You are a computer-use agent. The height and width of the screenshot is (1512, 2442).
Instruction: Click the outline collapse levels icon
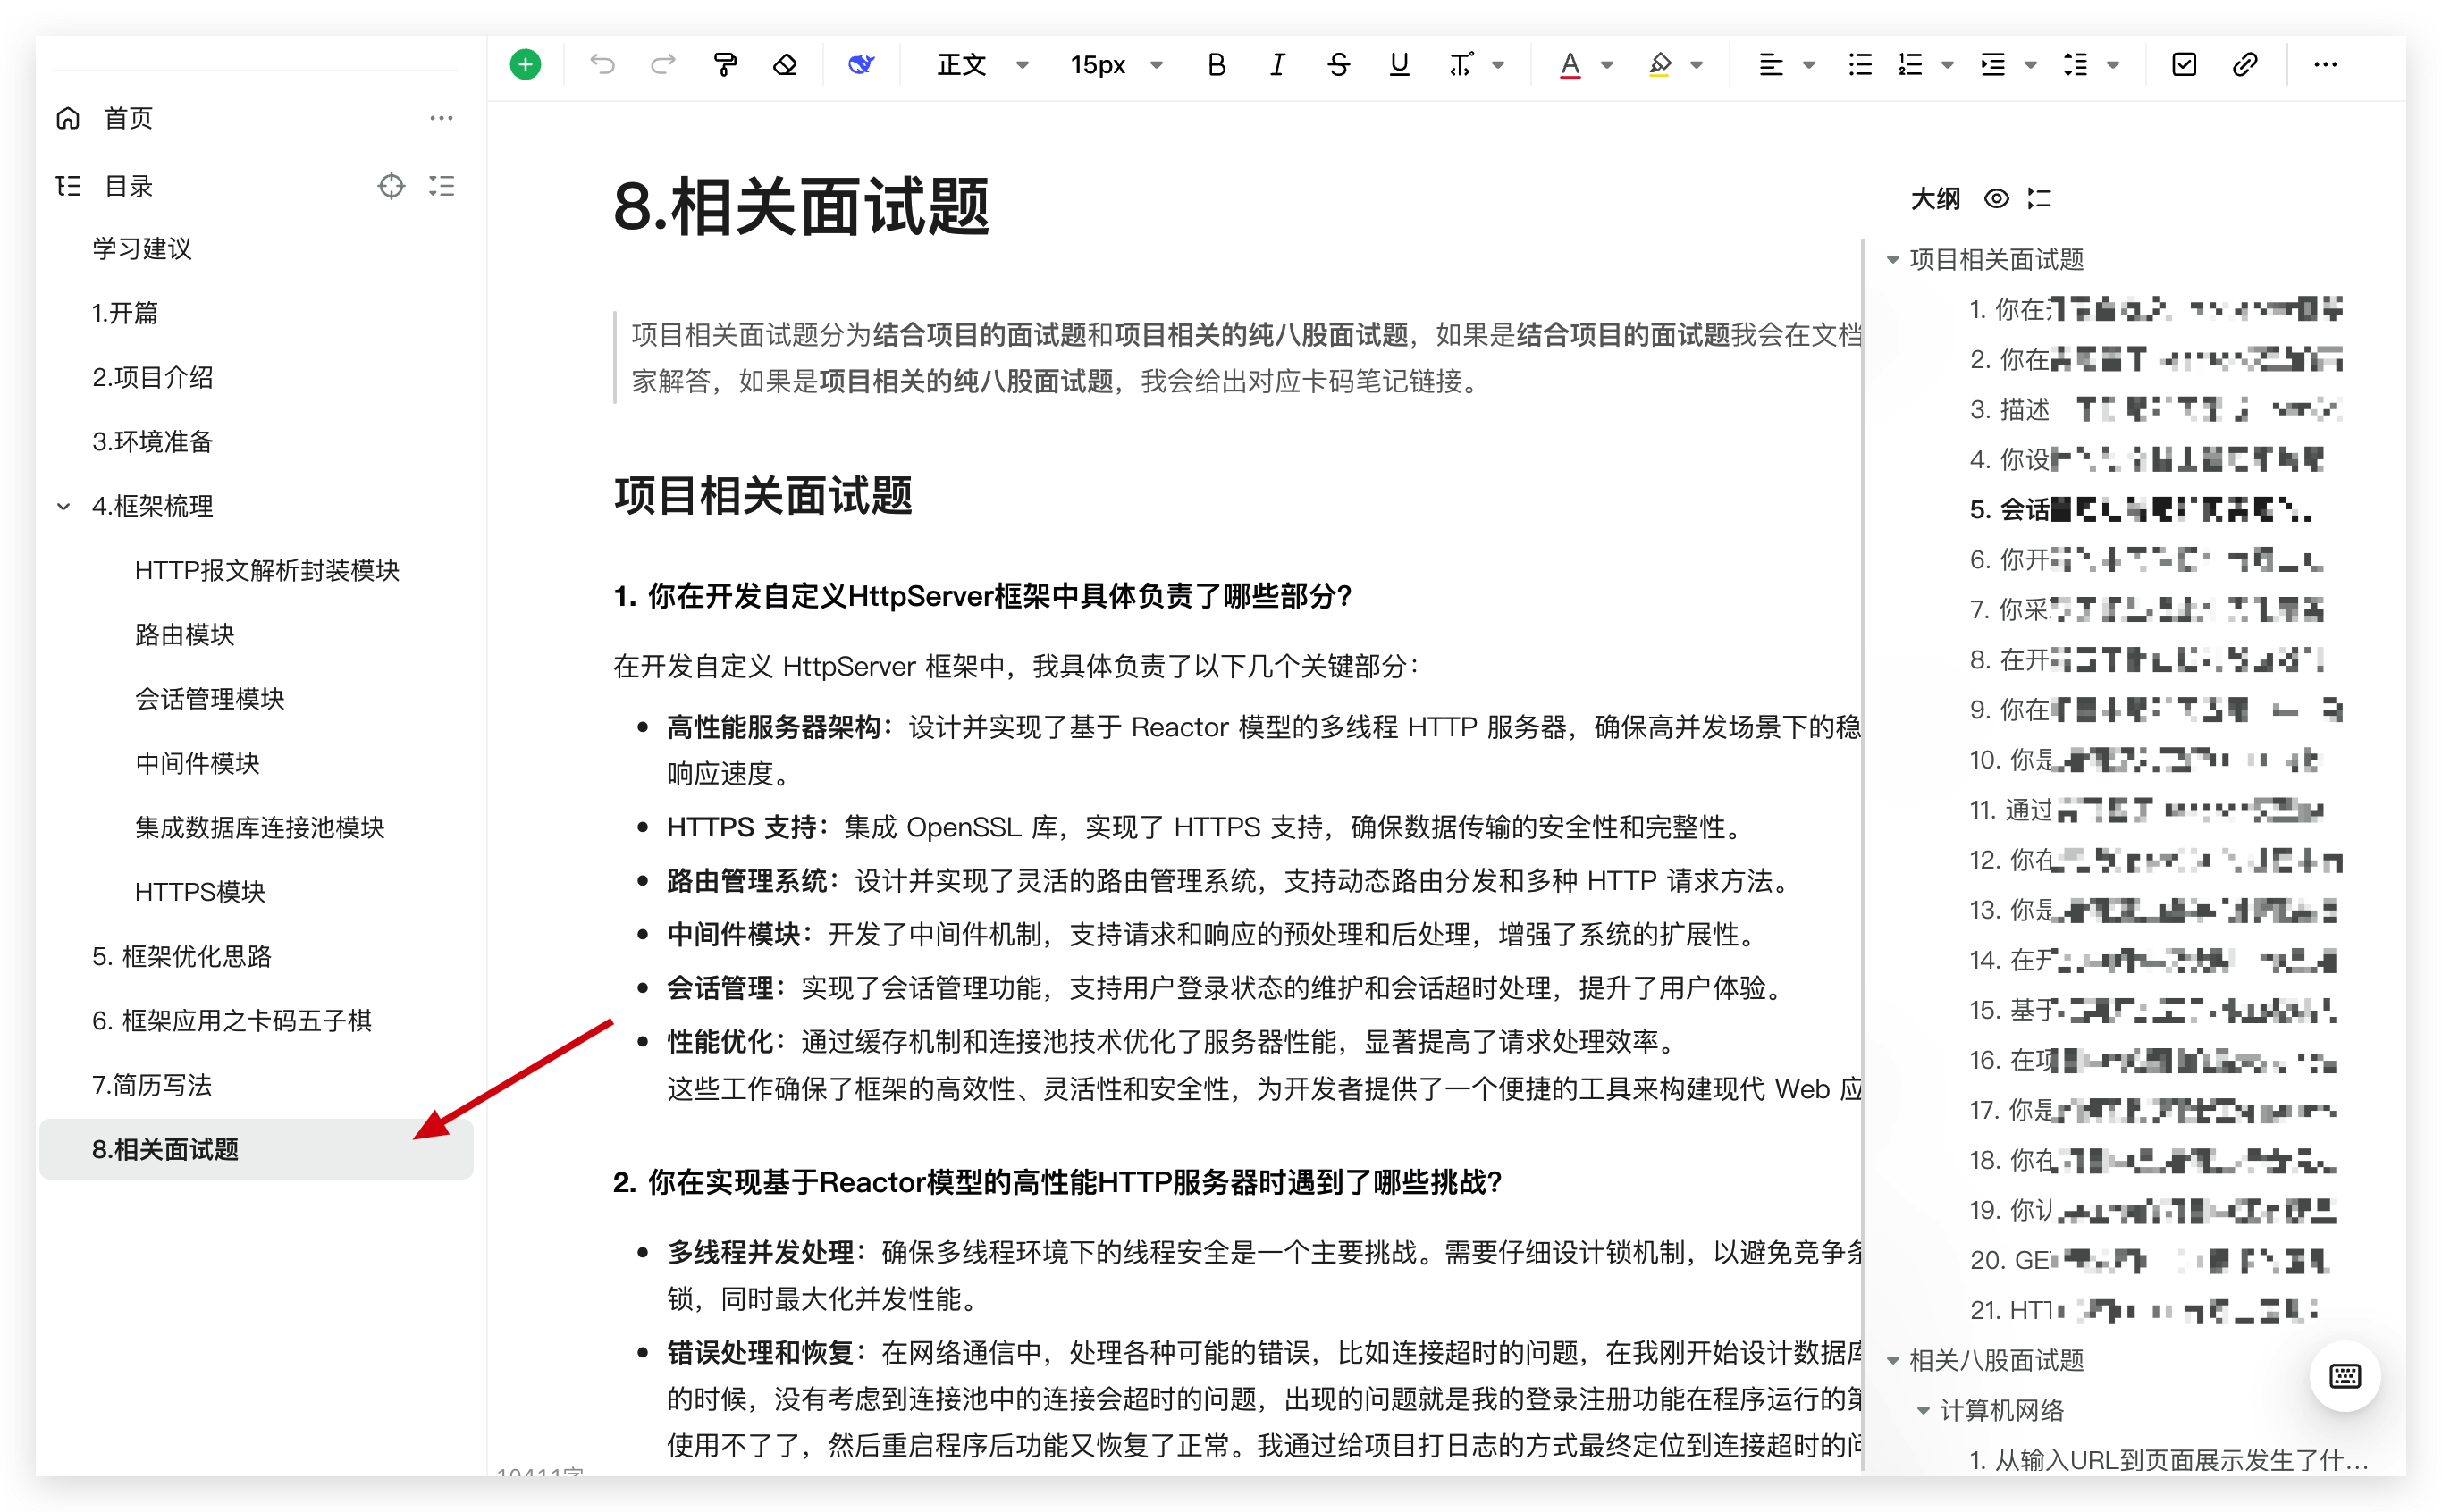pos(2039,199)
